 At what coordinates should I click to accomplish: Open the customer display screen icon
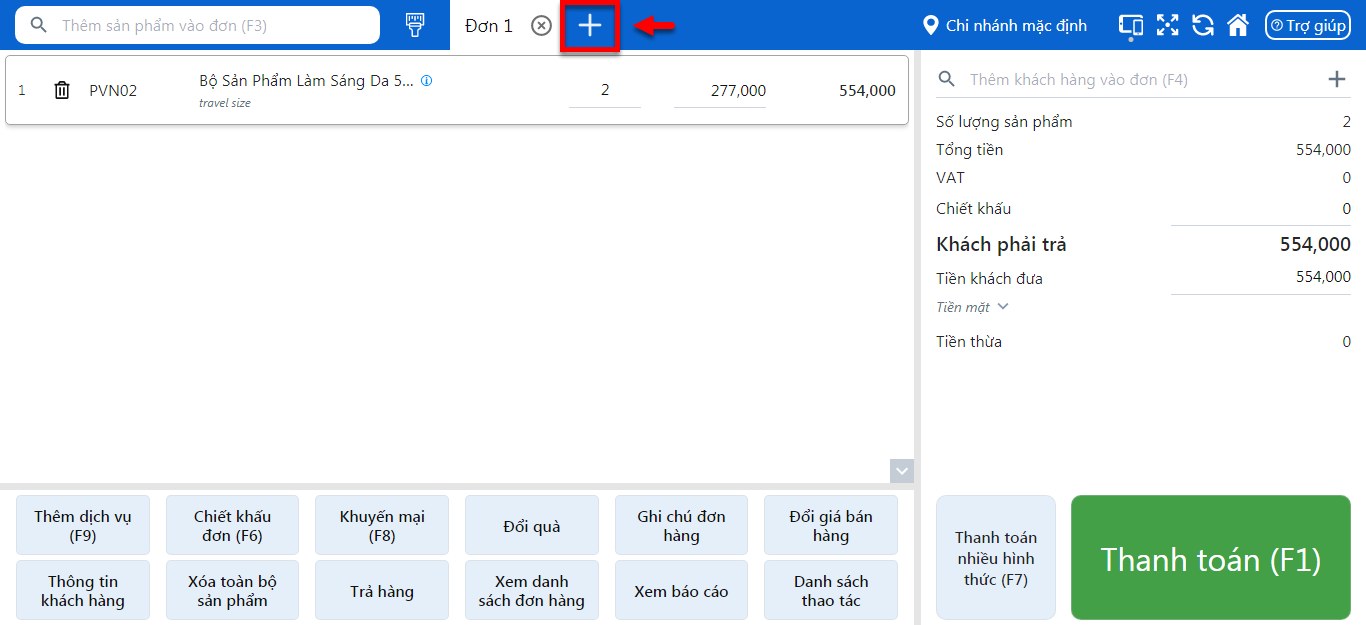coord(1131,26)
